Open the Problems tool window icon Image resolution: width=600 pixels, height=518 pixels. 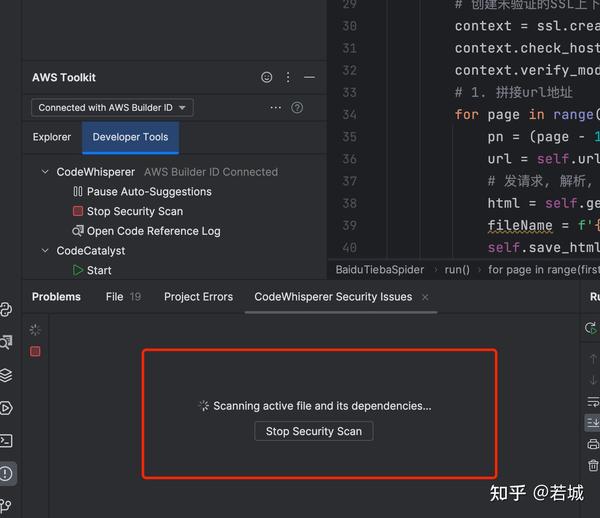click(6, 474)
